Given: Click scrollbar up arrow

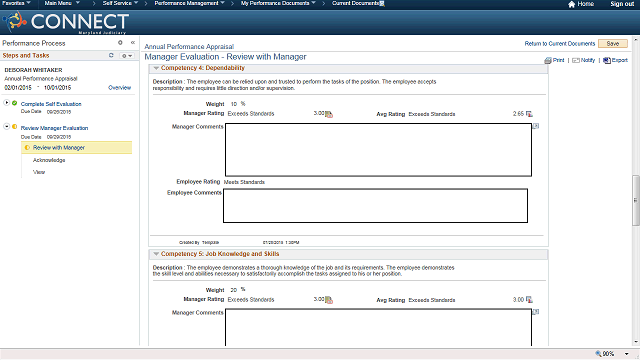Looking at the screenshot, I should 636,40.
